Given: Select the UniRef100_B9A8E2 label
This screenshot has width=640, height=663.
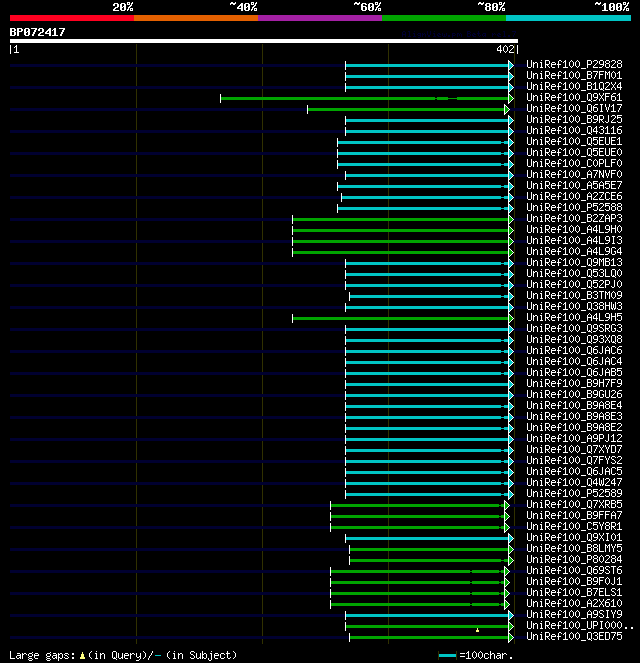Looking at the screenshot, I should 574,427.
